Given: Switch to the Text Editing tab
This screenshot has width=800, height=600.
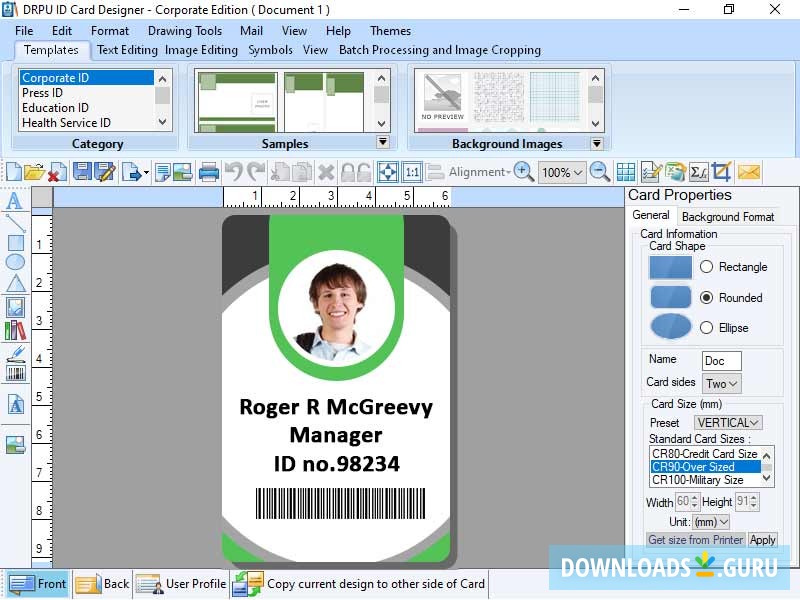Looking at the screenshot, I should point(127,49).
